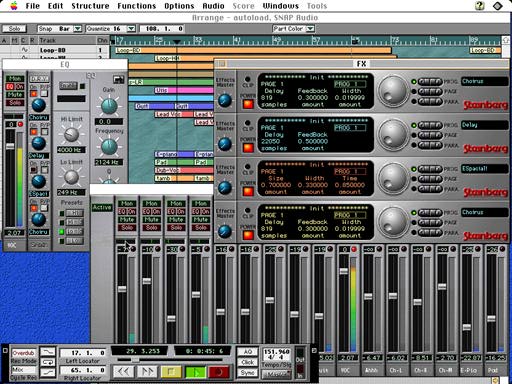Toggle the EQ Enable button
The height and width of the screenshot is (384, 512).
[68, 86]
